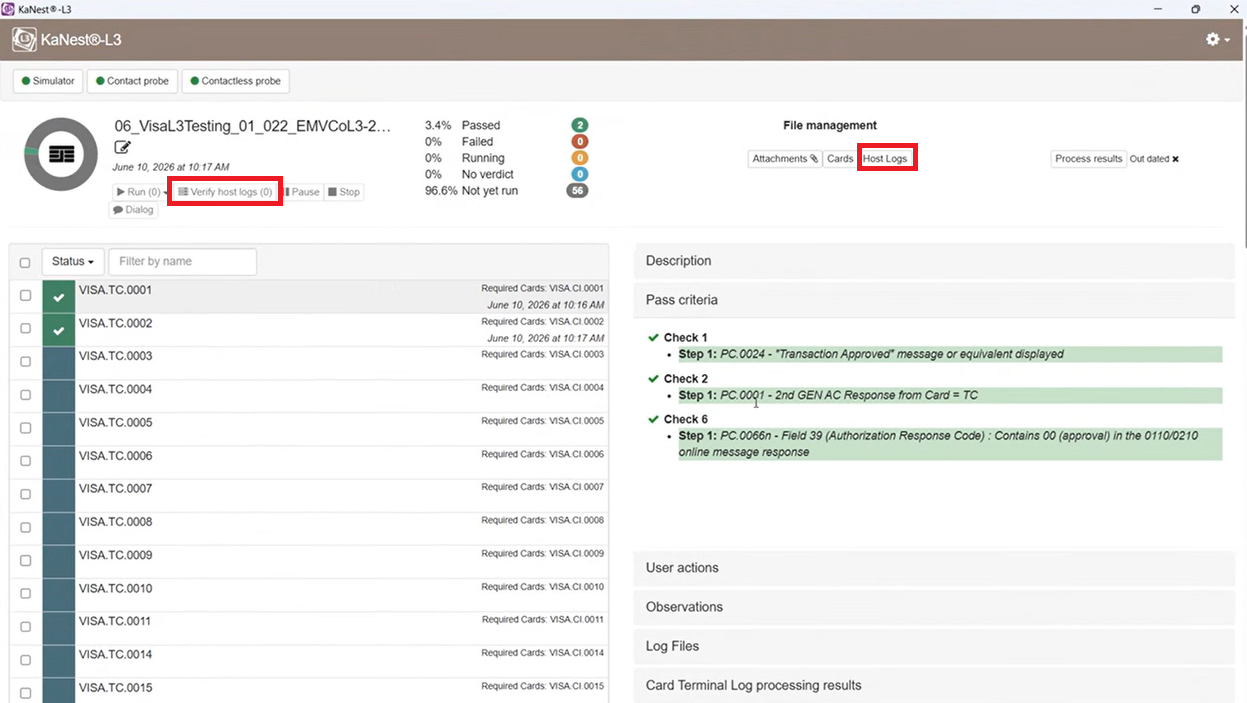Click the Process results button
Image resolution: width=1247 pixels, height=703 pixels.
1089,159
